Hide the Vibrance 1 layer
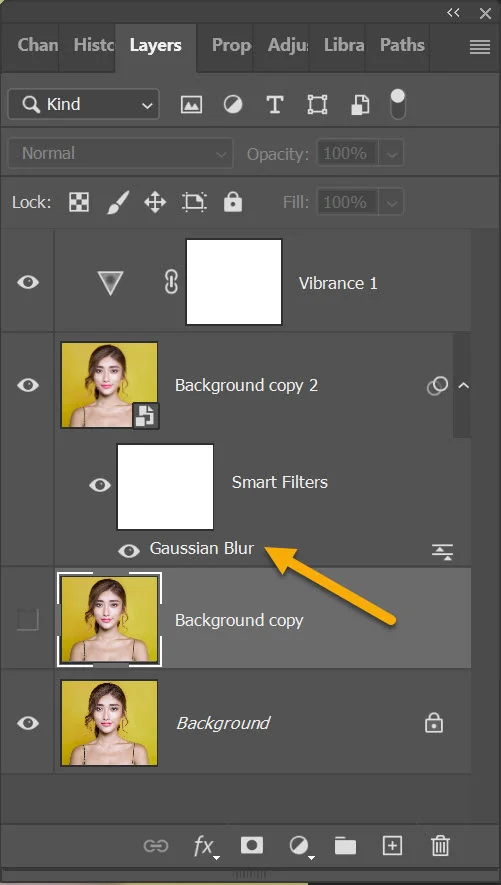Viewport: 501px width, 885px height. (x=28, y=282)
